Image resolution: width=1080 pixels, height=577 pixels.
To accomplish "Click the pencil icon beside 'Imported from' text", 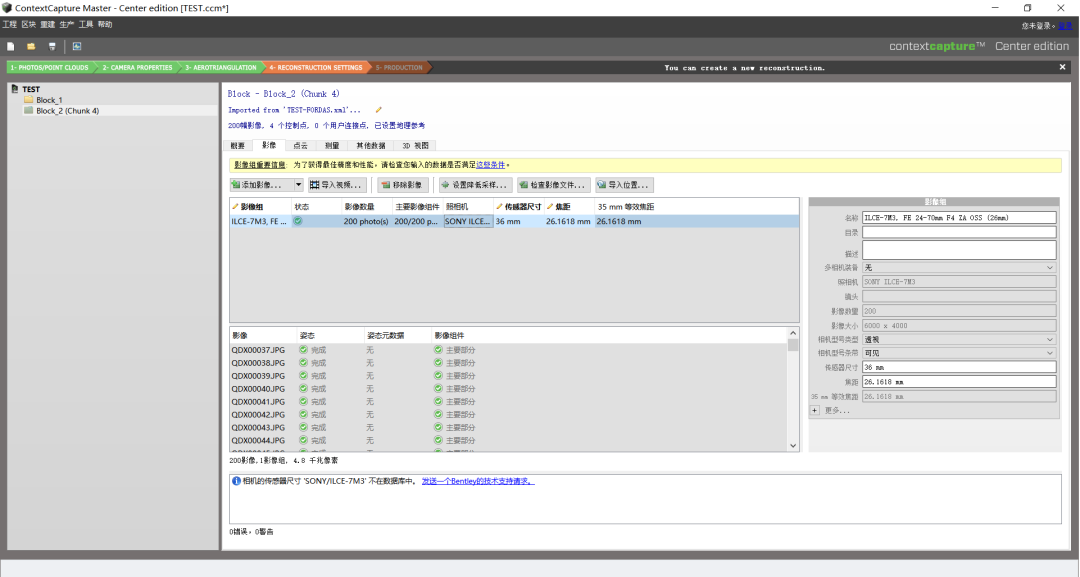I will [378, 109].
